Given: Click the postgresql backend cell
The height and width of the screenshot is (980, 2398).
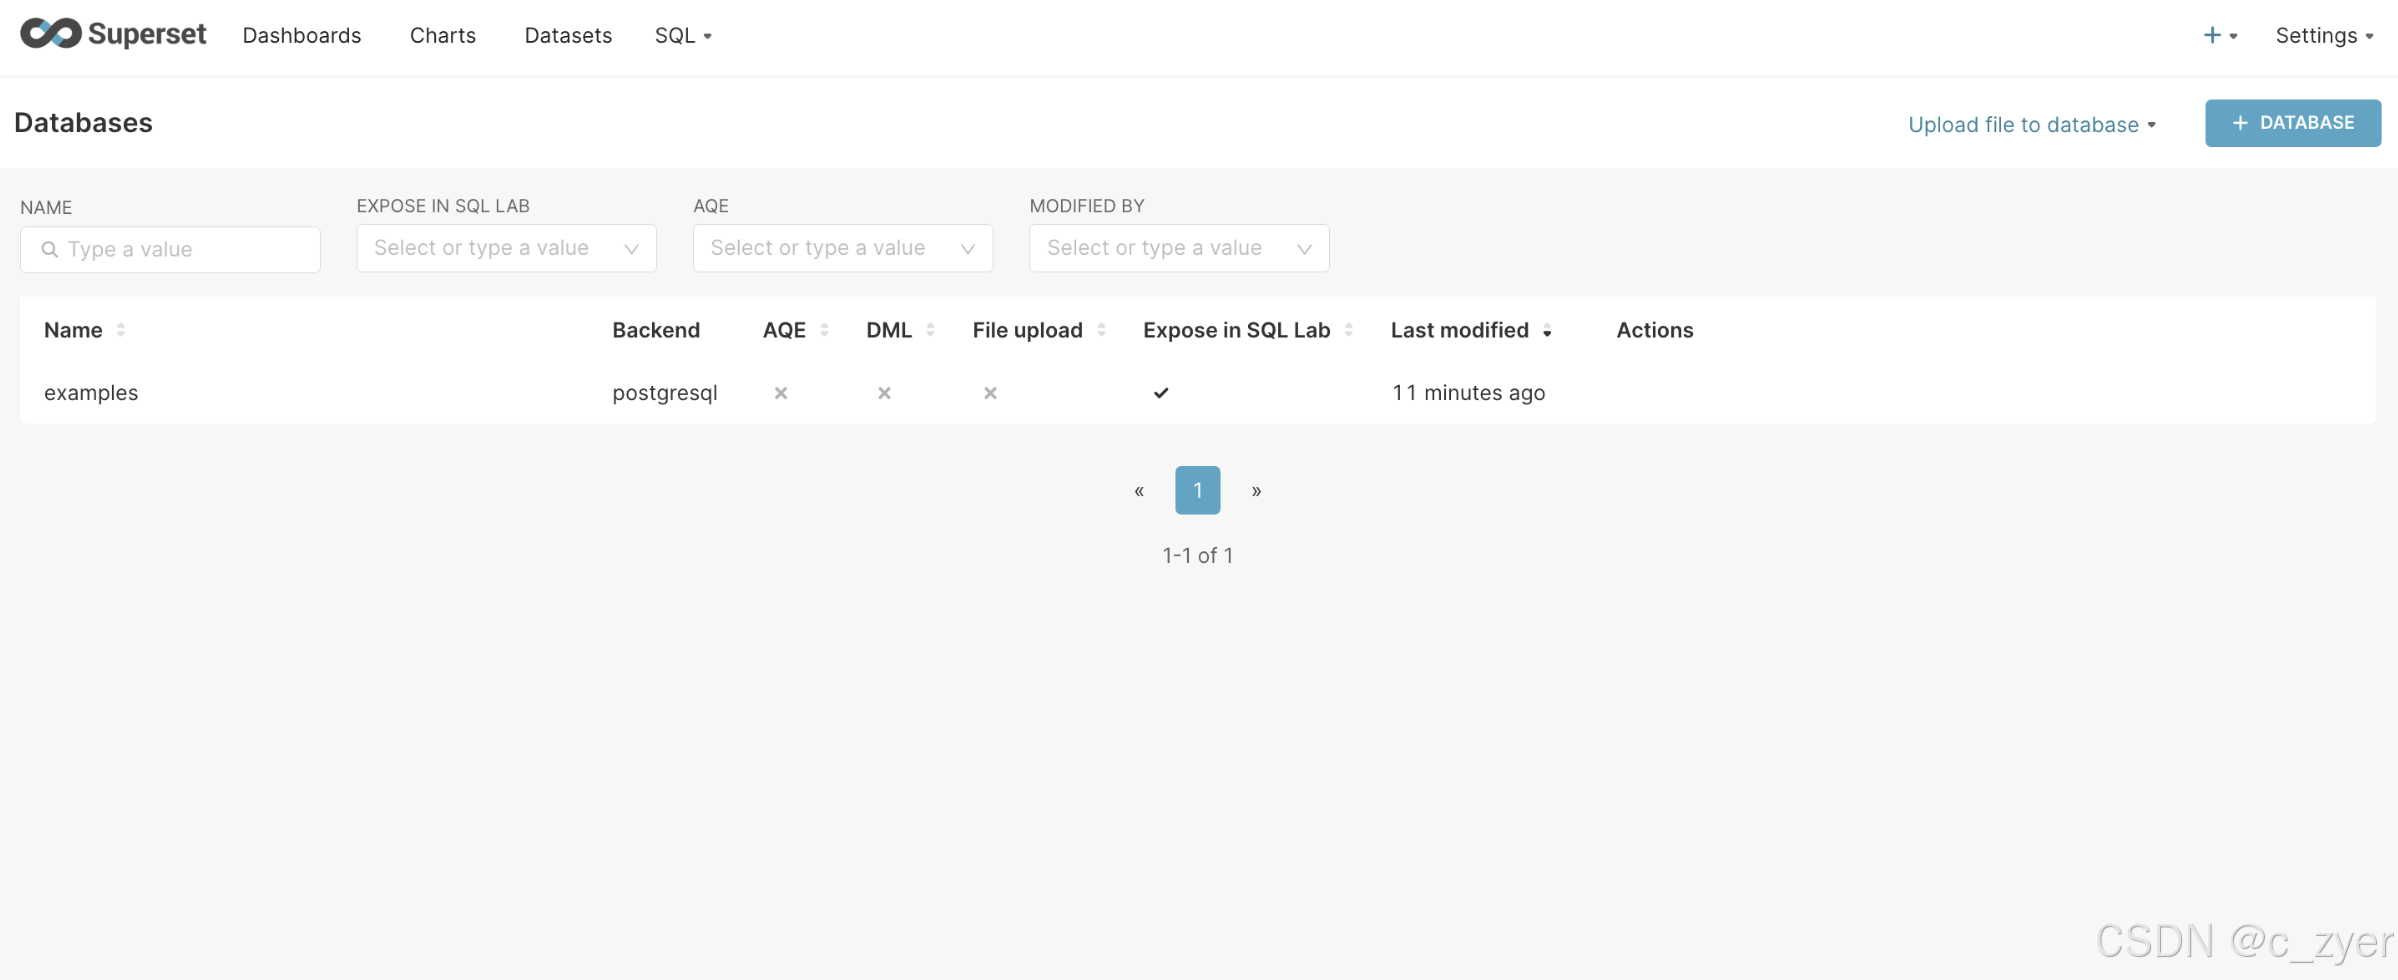Looking at the screenshot, I should [x=665, y=393].
